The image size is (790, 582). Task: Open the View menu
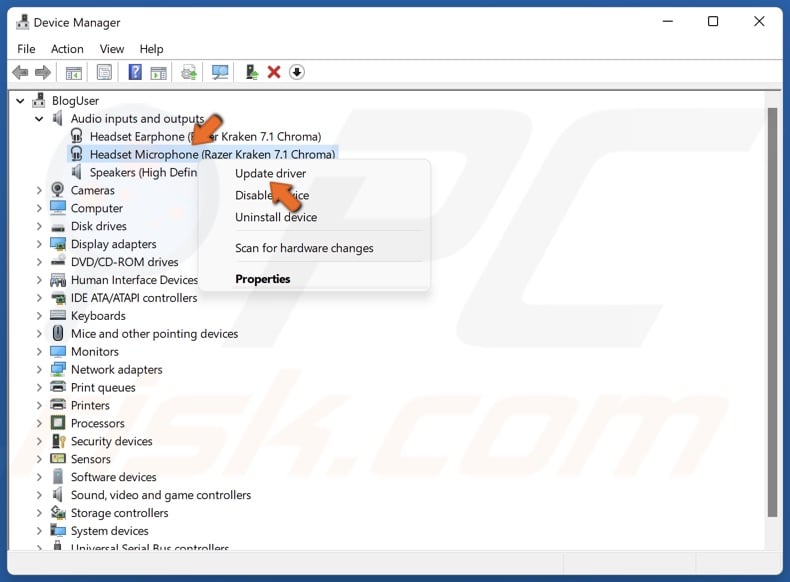112,49
